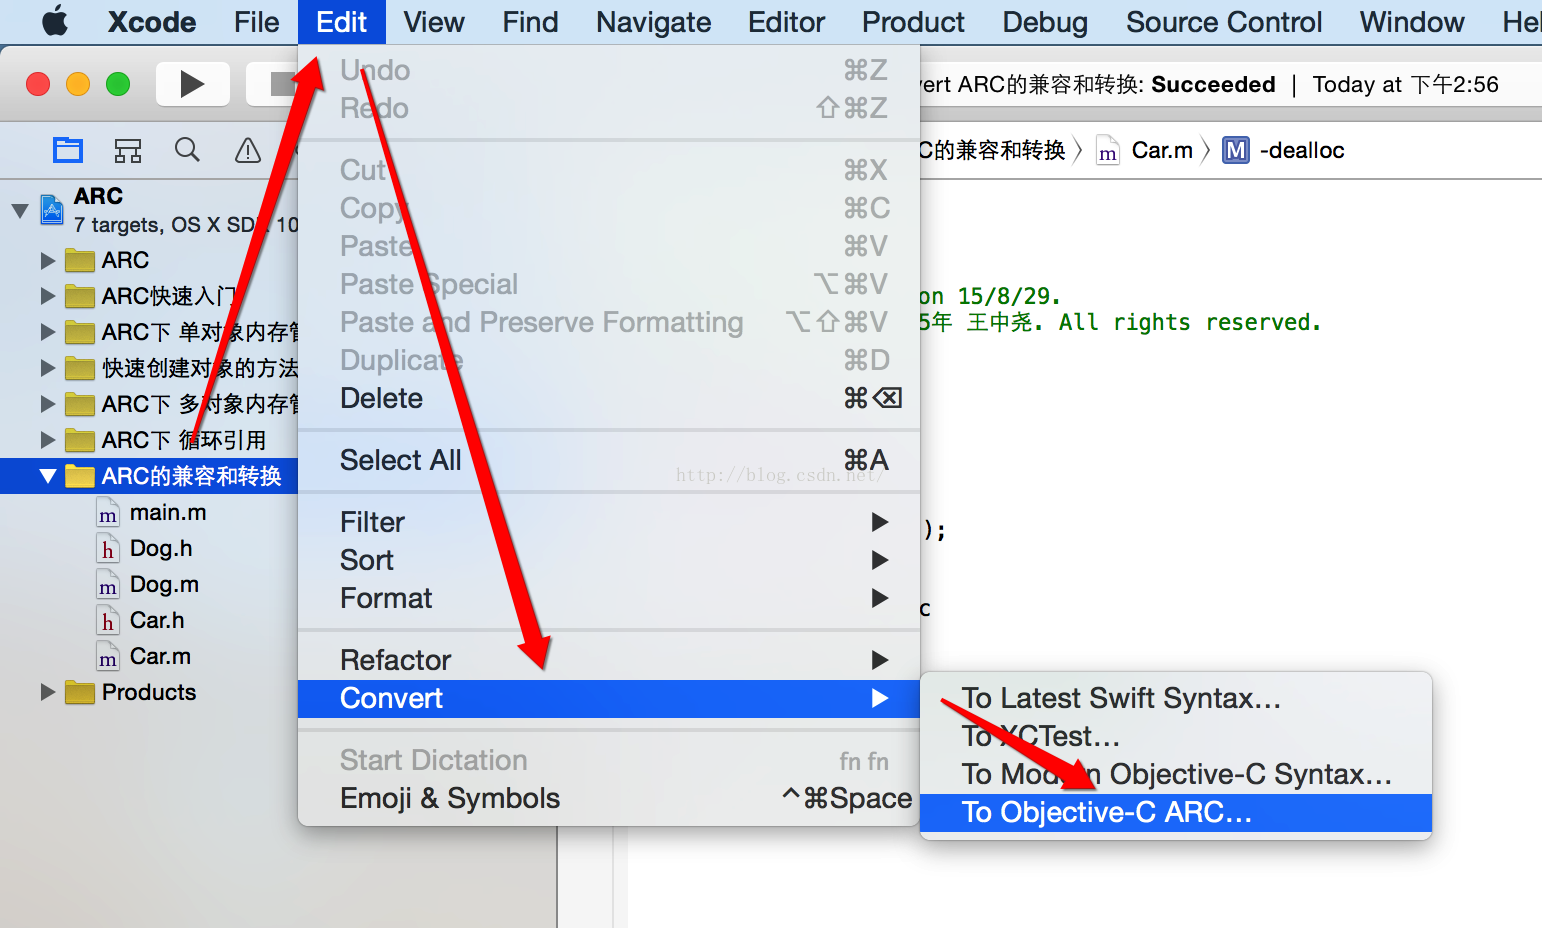This screenshot has height=928, width=1542.
Task: Collapse the ARC project root triangle
Action: [x=20, y=211]
